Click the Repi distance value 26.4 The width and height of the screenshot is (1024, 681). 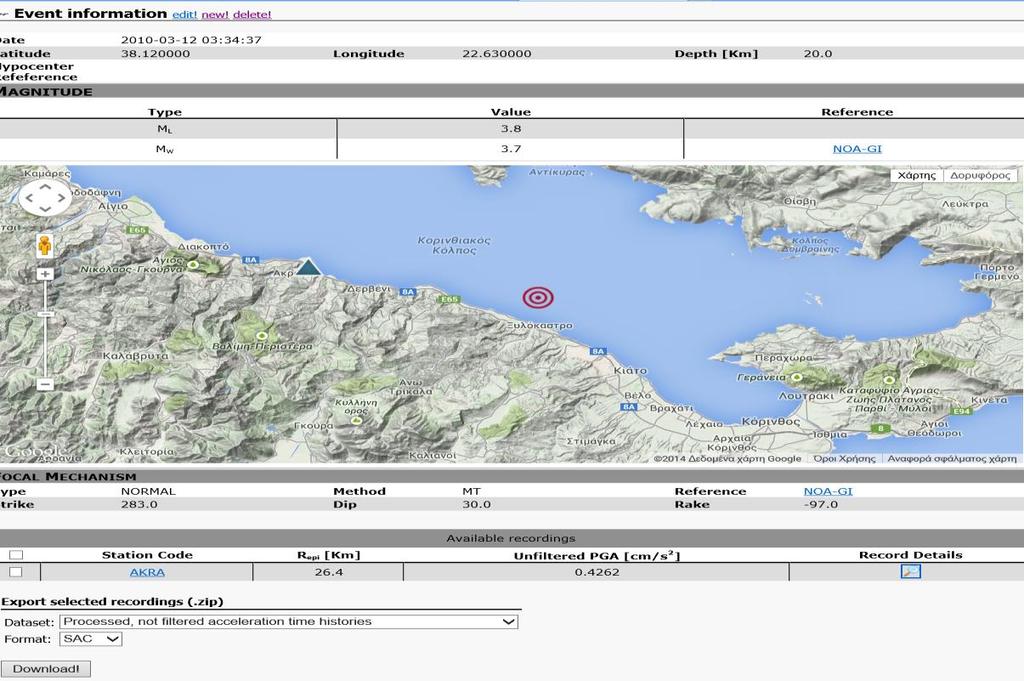(328, 572)
